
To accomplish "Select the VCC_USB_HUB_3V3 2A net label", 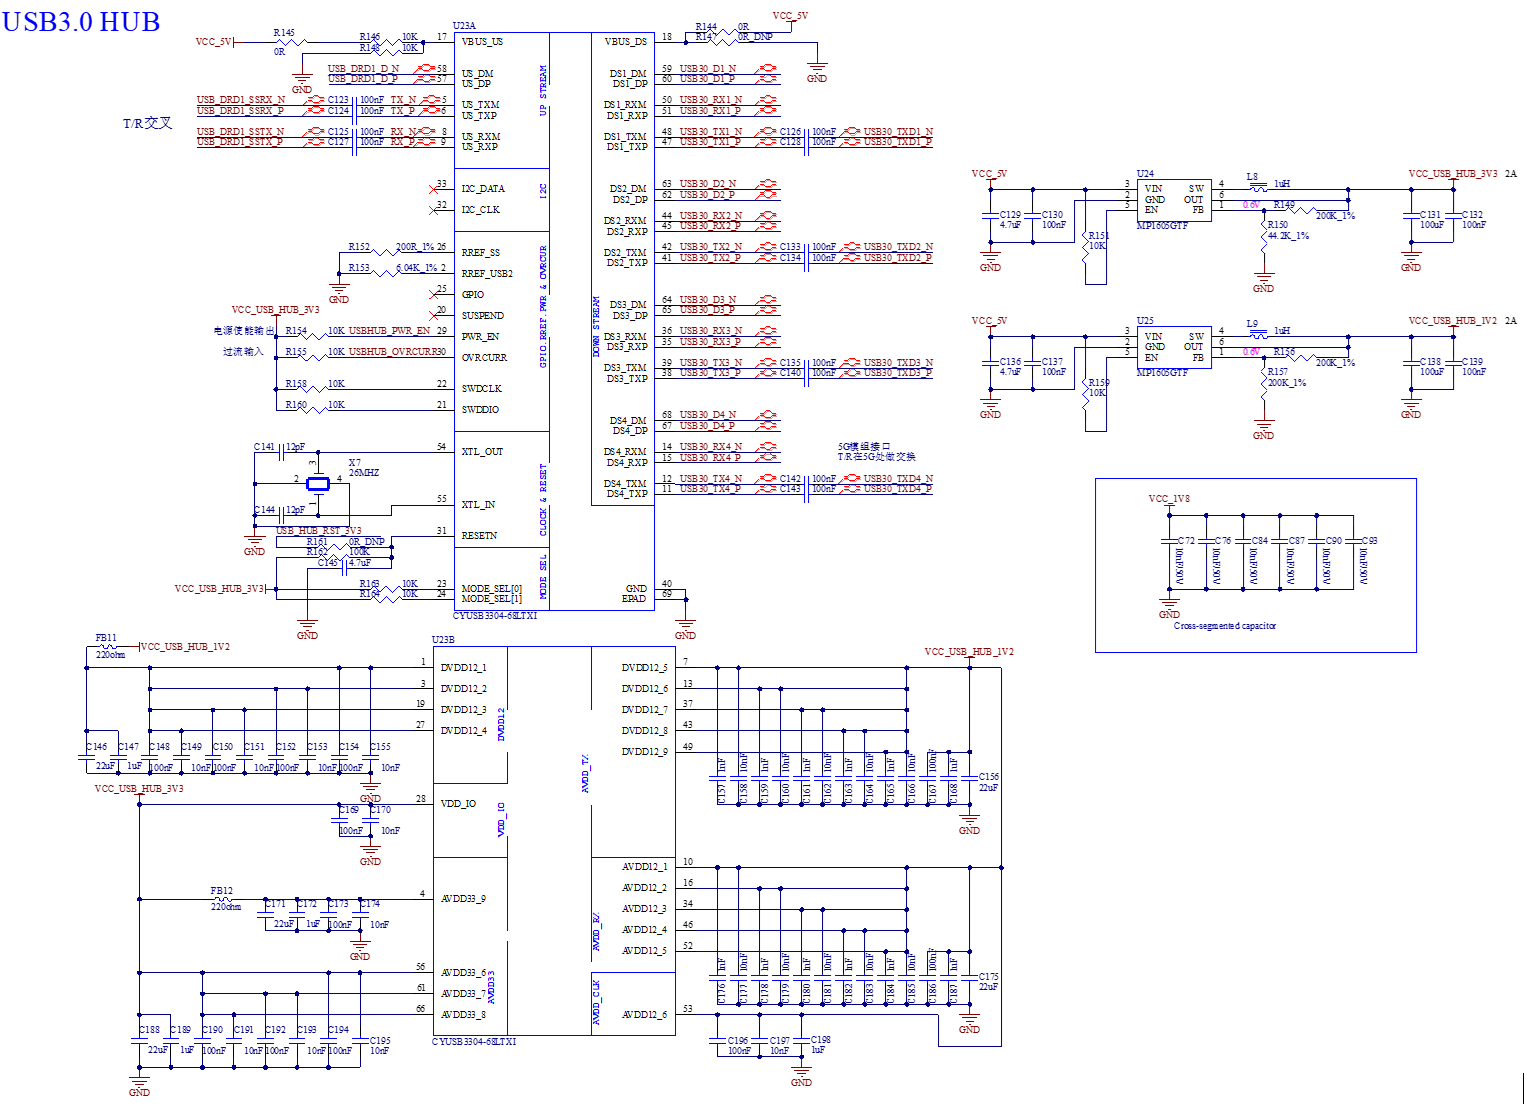I will [x=1463, y=174].
